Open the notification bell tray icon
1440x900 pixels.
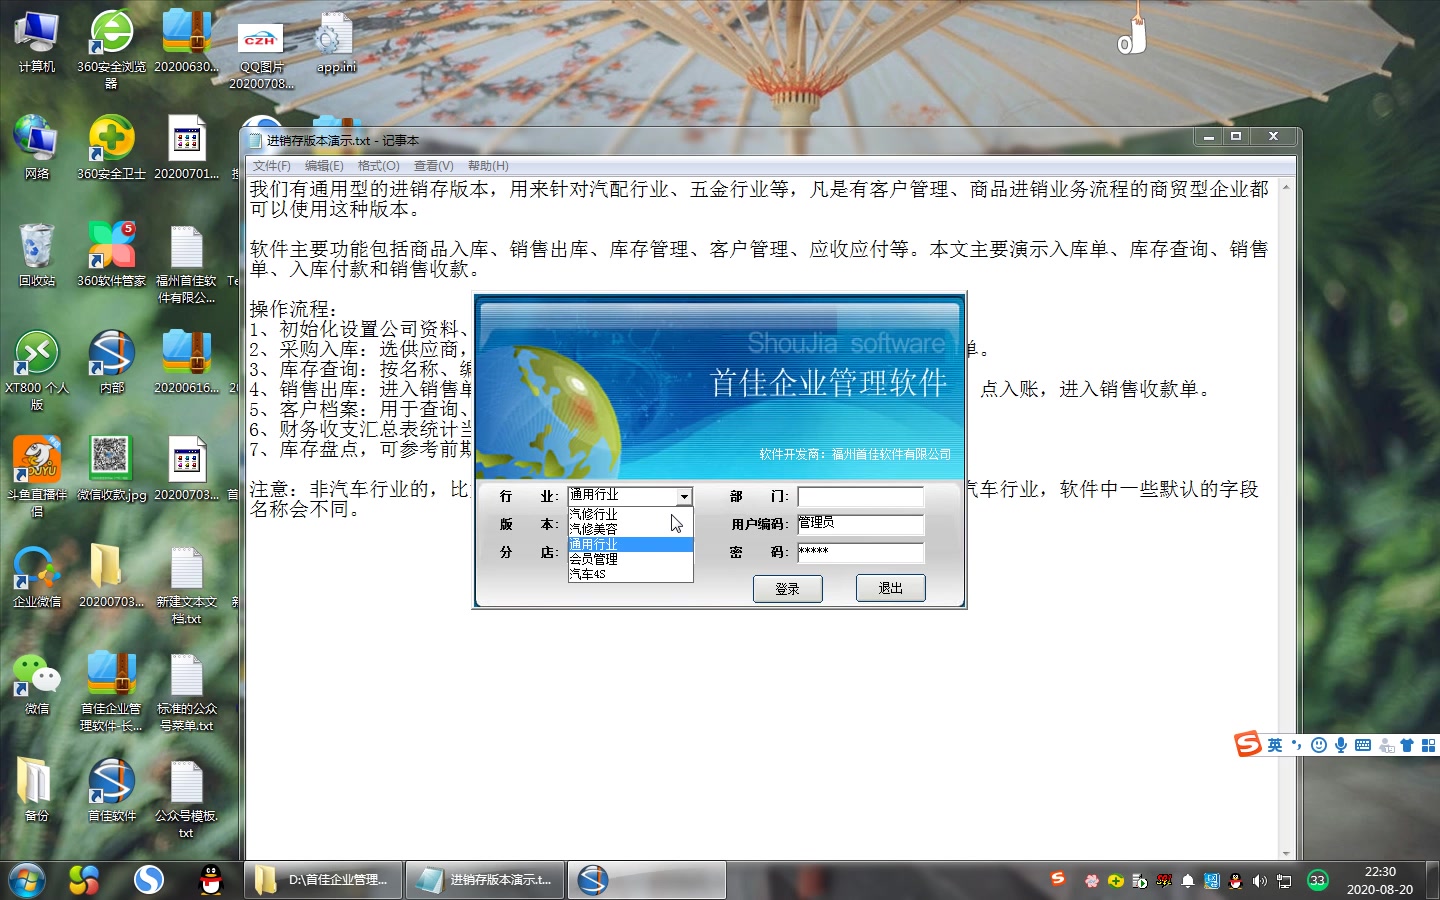click(x=1188, y=881)
